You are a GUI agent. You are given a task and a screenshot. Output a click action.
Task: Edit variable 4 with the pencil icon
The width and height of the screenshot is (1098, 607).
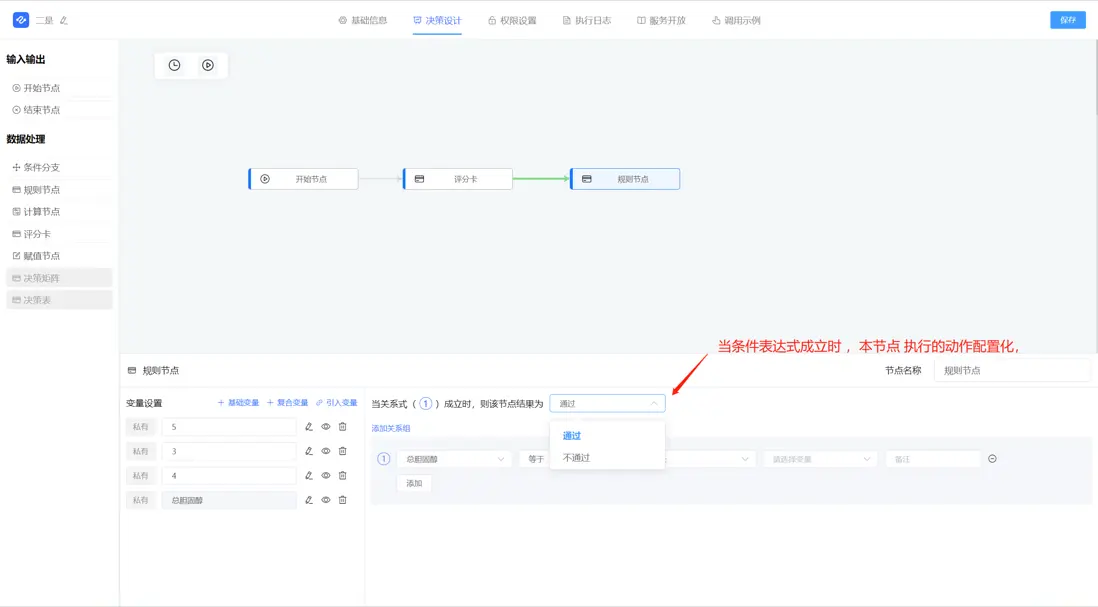coord(309,476)
